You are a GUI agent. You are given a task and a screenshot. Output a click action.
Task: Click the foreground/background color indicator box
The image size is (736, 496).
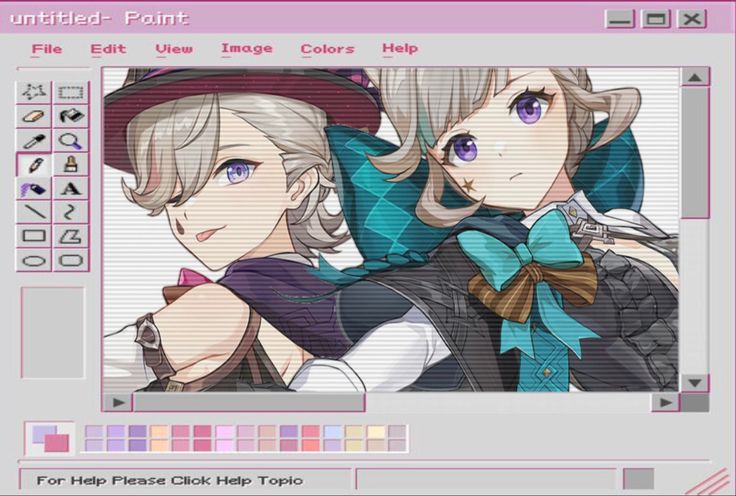click(x=50, y=438)
